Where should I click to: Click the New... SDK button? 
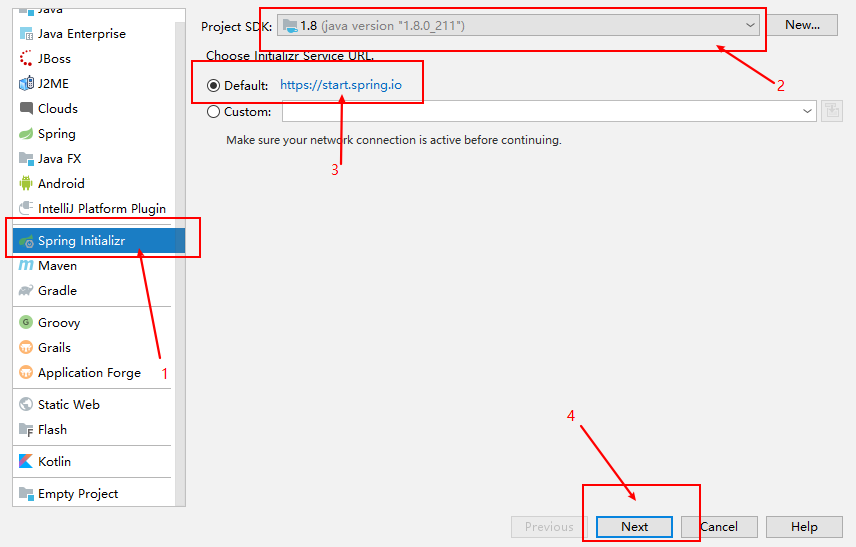[802, 25]
